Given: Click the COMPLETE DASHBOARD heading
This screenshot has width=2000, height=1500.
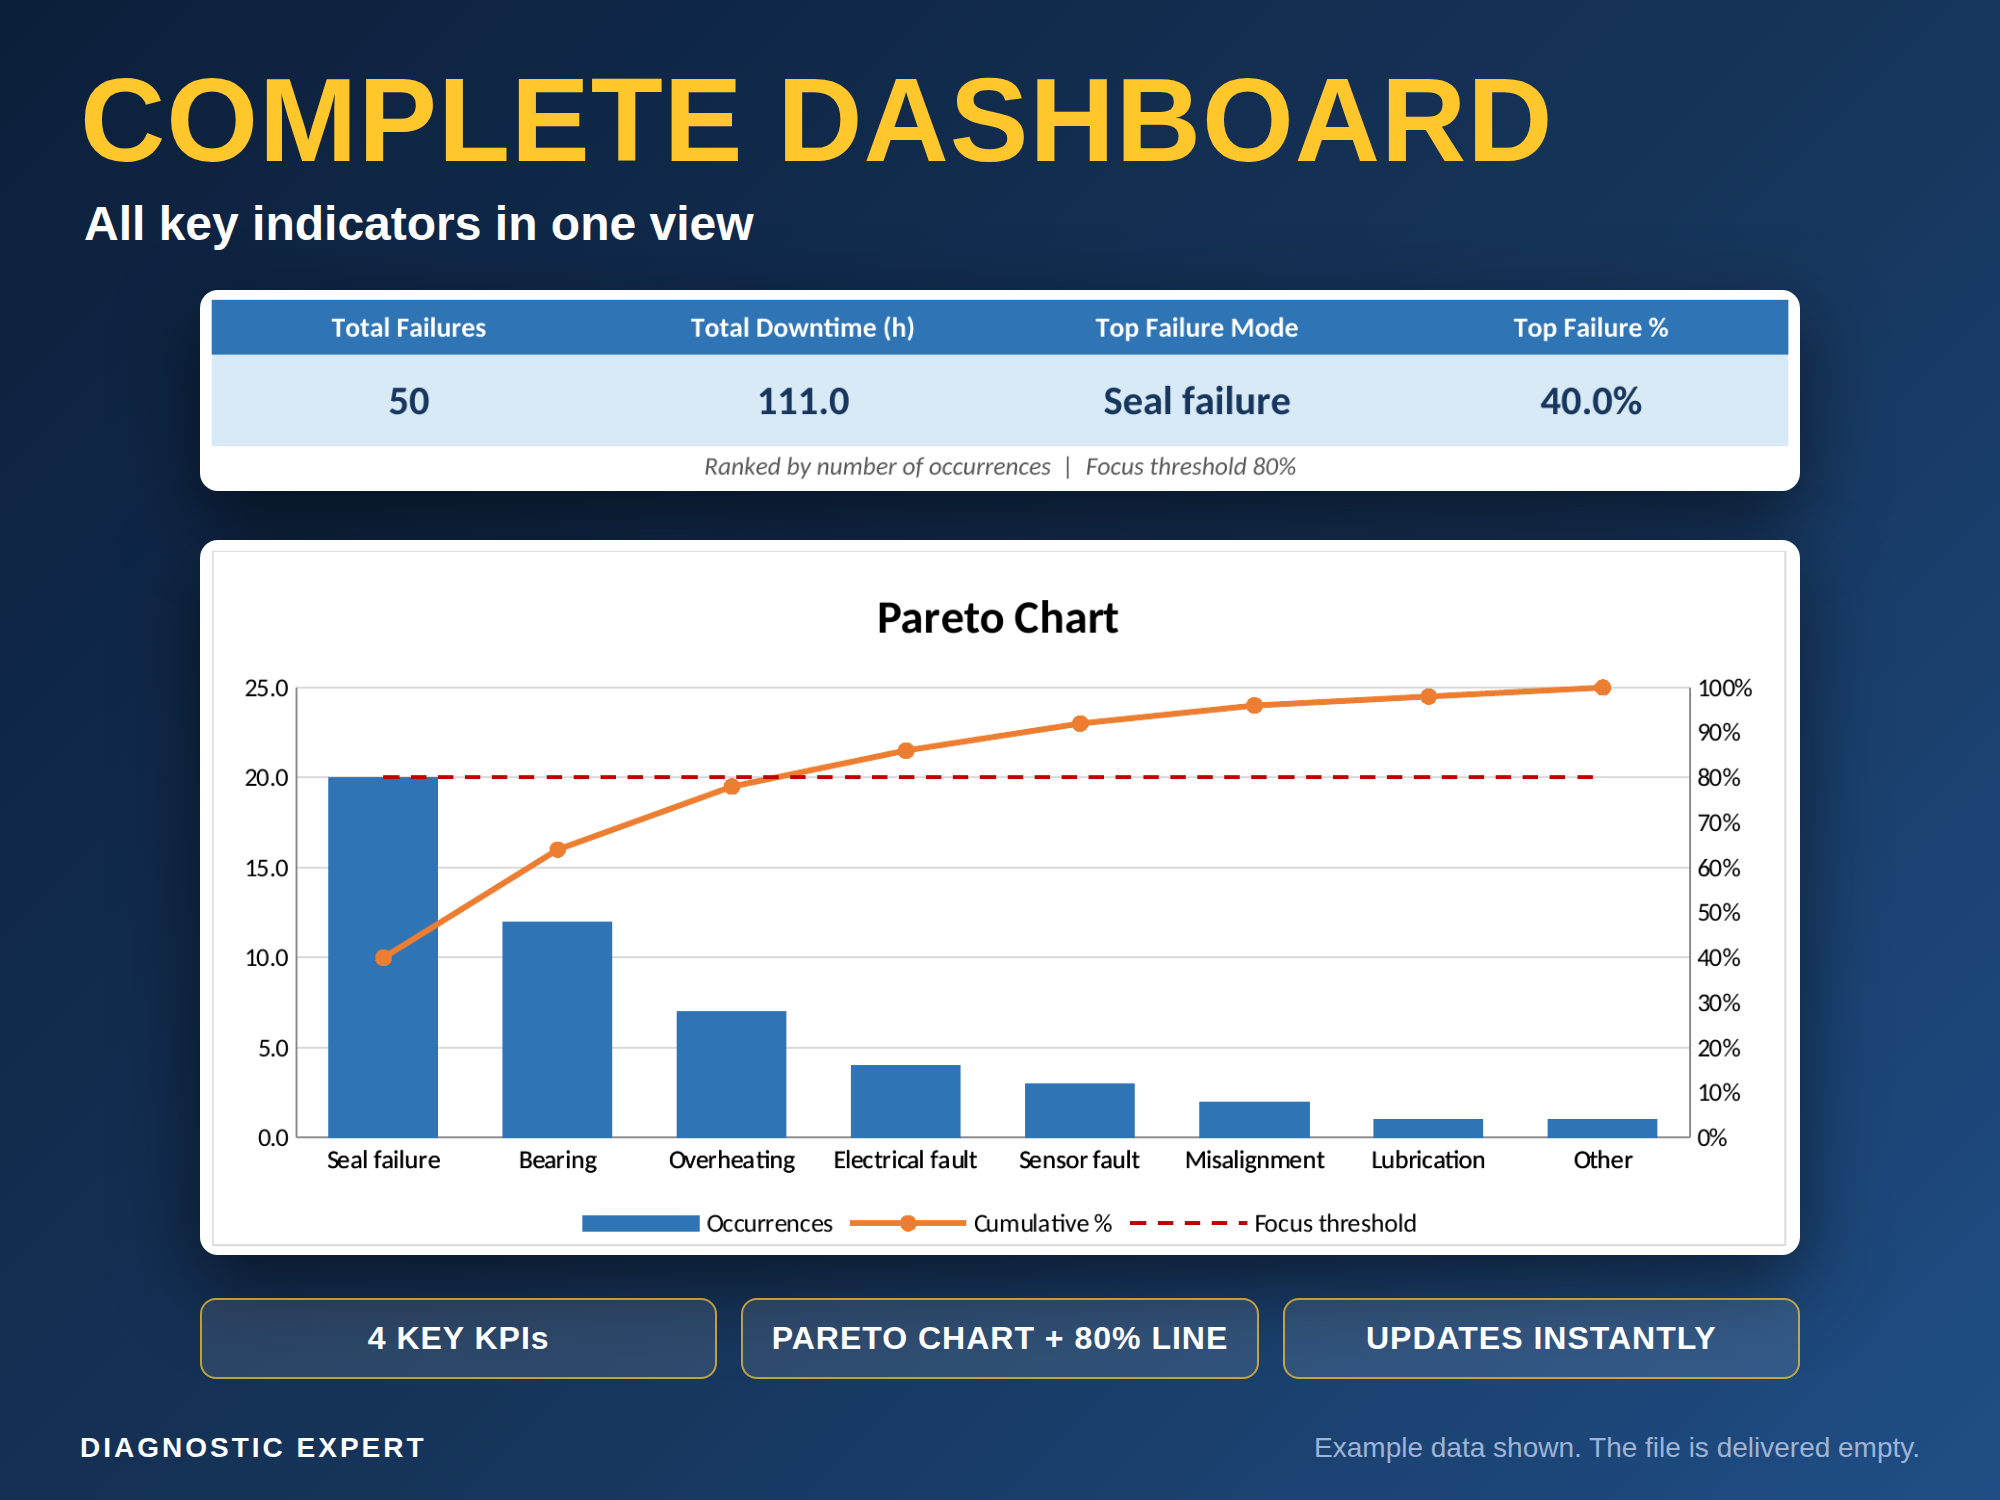Looking at the screenshot, I should point(816,121).
